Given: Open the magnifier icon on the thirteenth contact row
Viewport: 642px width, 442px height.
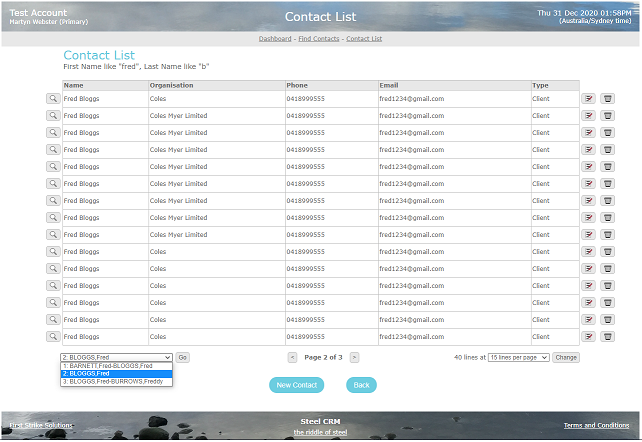Looking at the screenshot, I should pyautogui.click(x=53, y=302).
